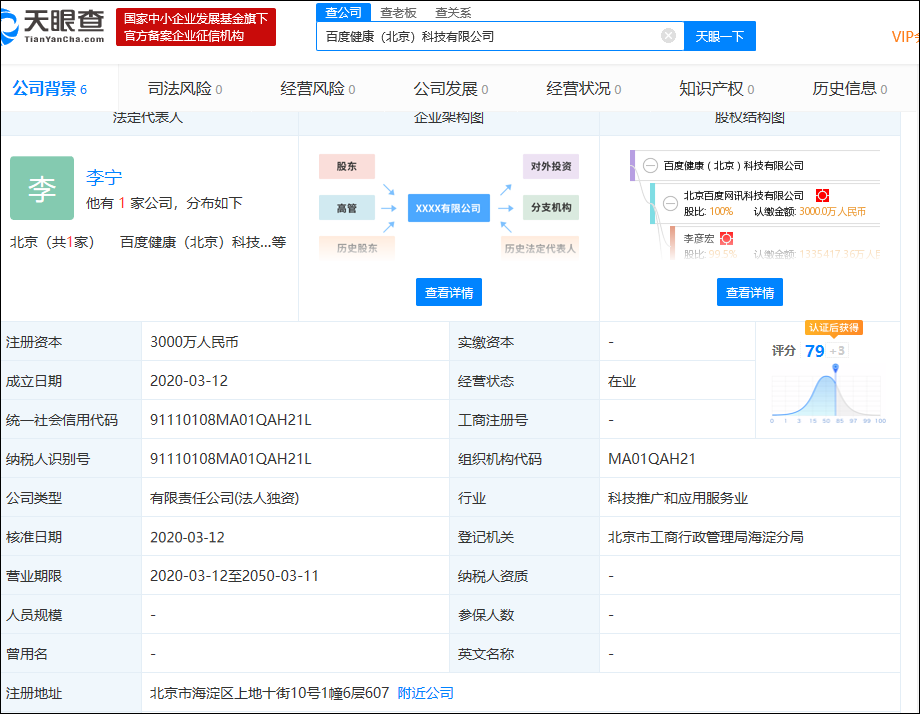Collapse the 百度健康（北京）科技有限公司 node
920x714 pixels.
coord(651,165)
